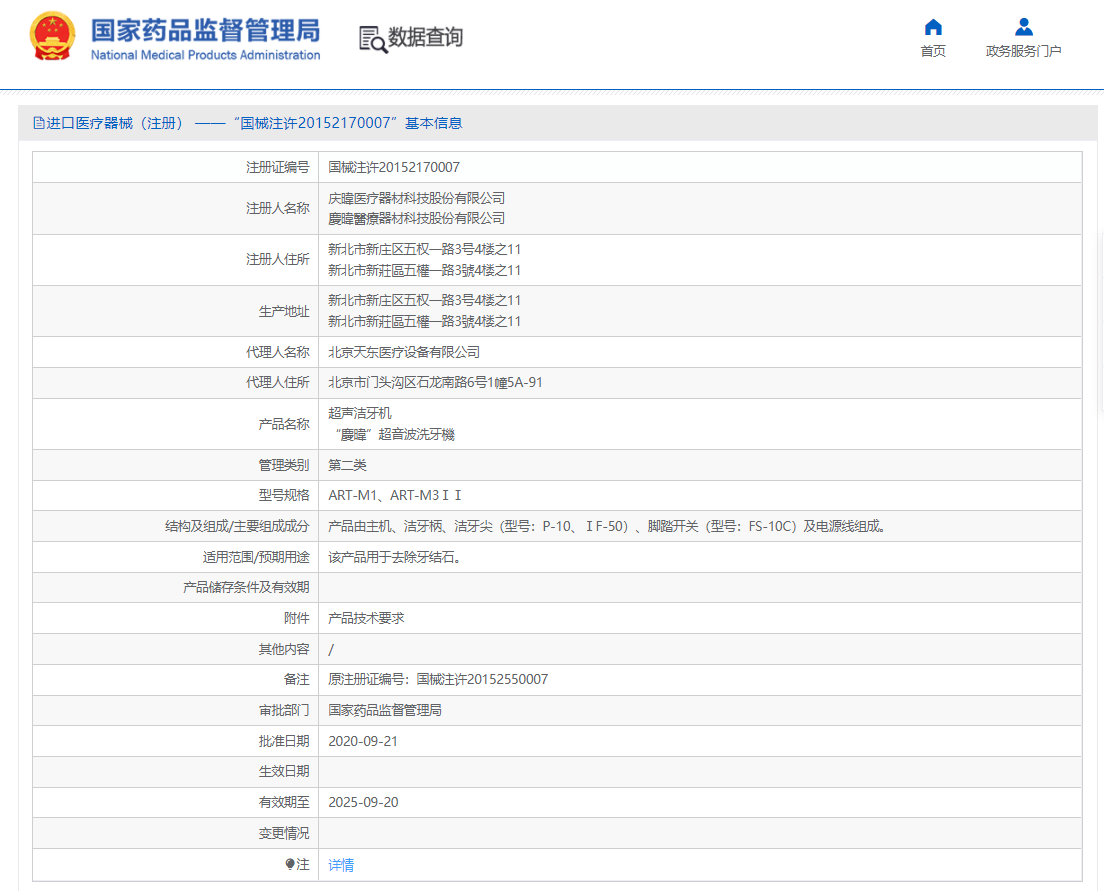
Task: Click the 产品储存条件及有效期 label
Action: coord(246,587)
